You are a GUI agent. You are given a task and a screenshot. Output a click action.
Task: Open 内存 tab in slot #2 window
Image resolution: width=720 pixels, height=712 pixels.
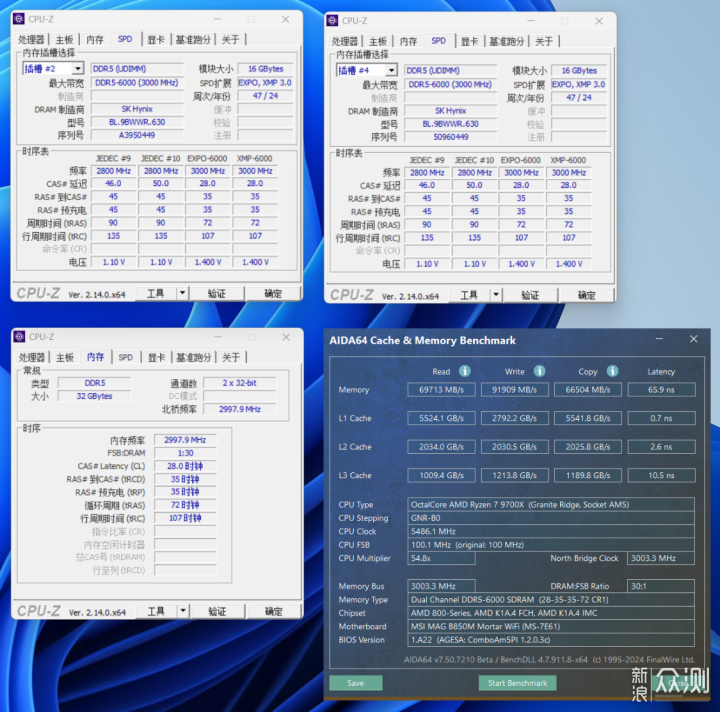click(95, 40)
